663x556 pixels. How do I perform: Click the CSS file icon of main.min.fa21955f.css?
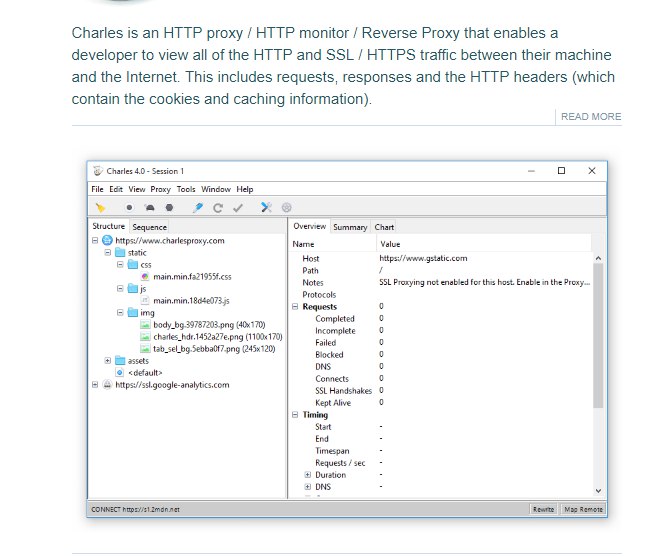tap(145, 277)
